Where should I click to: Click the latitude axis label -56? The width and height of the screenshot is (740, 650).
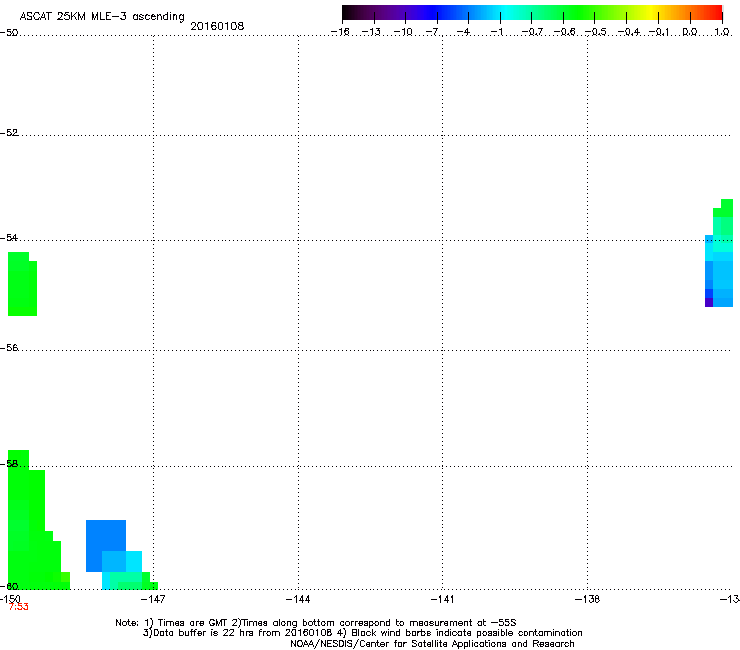click(9, 348)
